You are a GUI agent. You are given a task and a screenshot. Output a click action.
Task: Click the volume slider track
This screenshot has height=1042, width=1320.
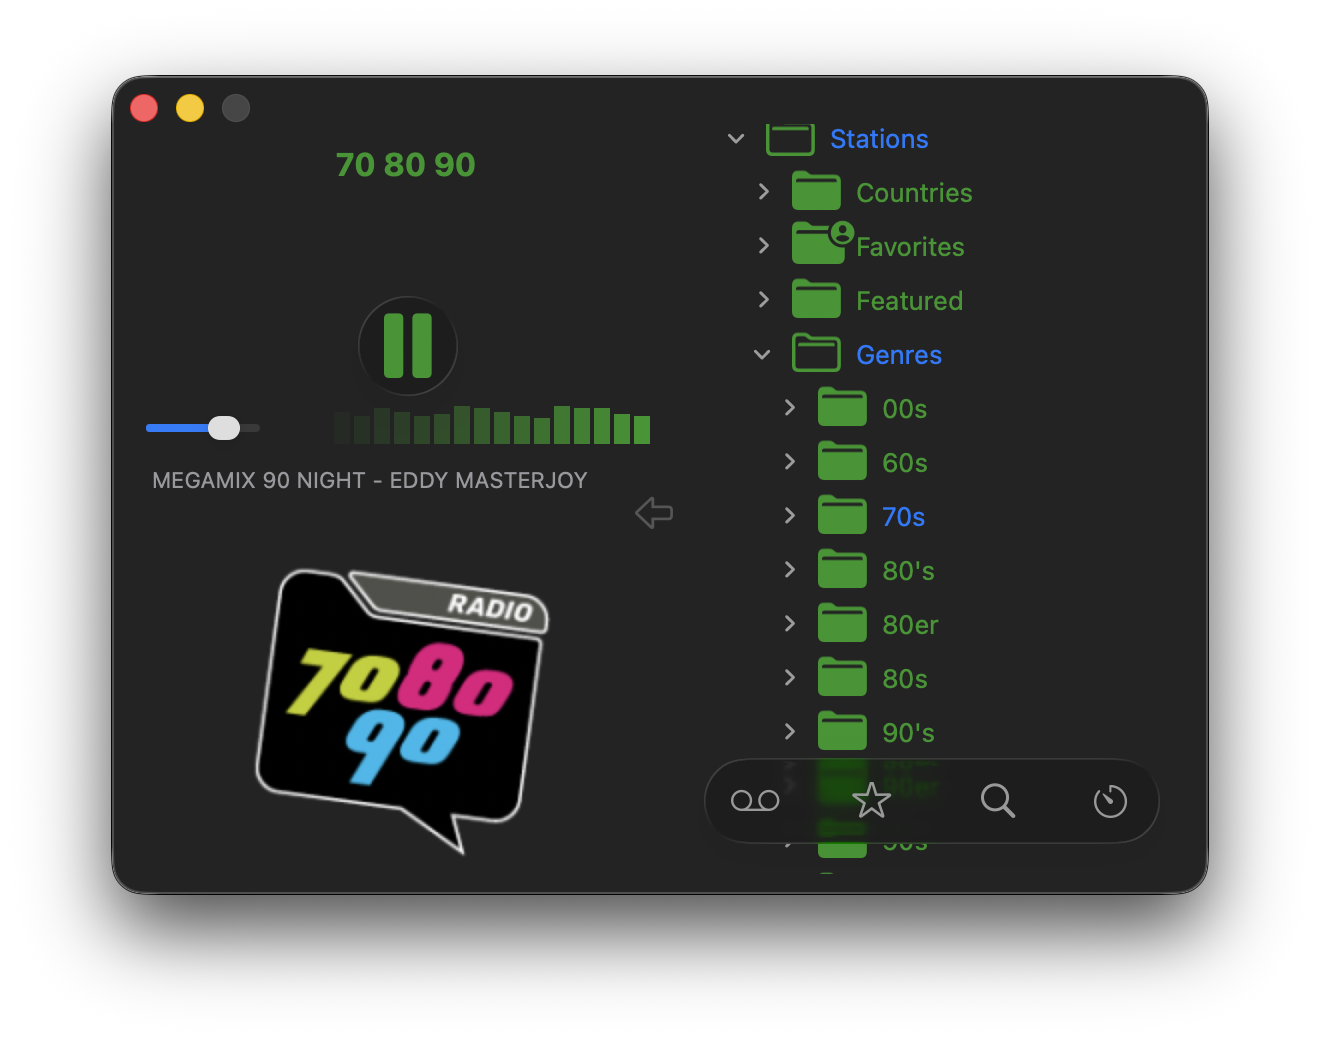[180, 428]
